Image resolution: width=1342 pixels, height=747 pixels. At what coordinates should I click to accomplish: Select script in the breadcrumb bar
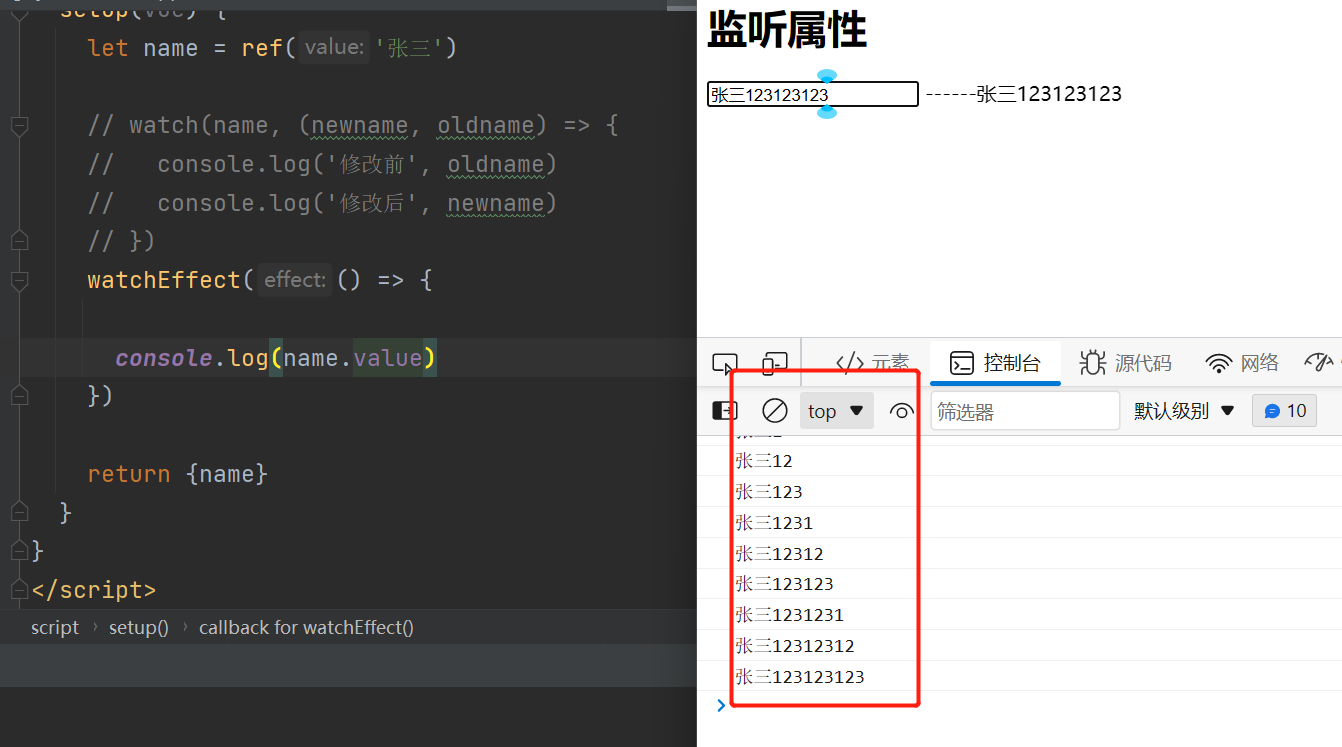point(54,628)
